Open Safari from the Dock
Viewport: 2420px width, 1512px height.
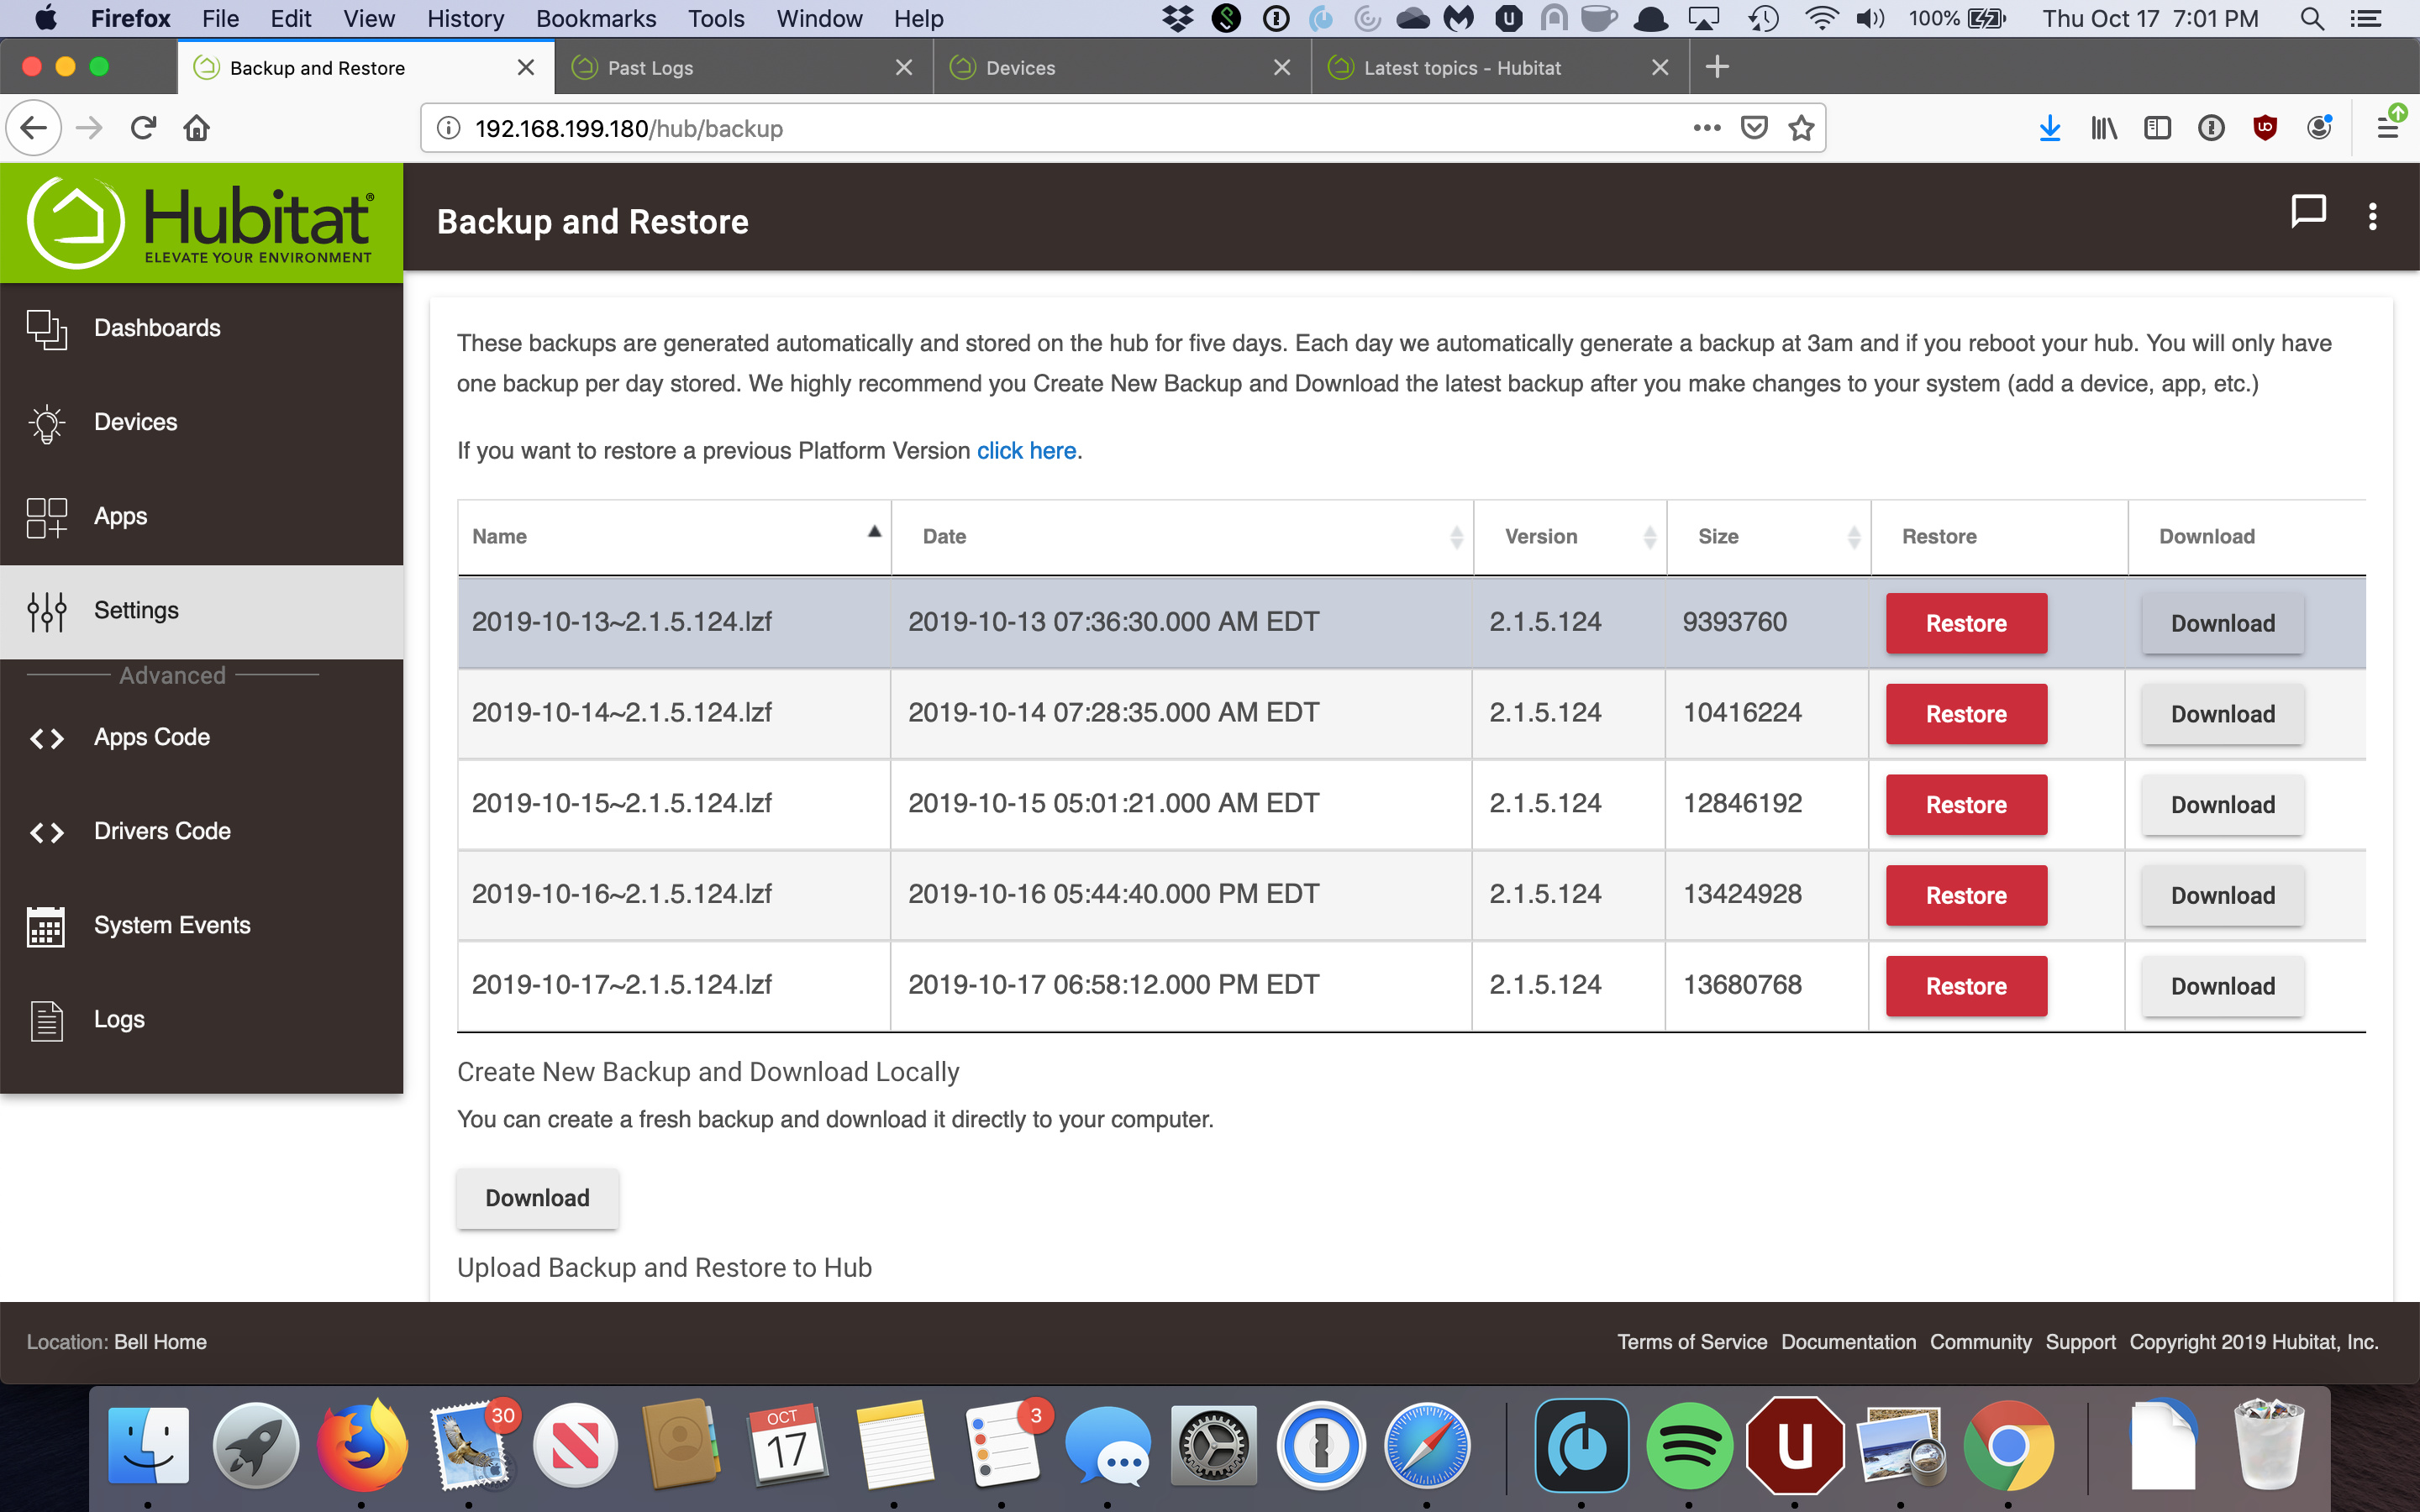[x=1427, y=1445]
